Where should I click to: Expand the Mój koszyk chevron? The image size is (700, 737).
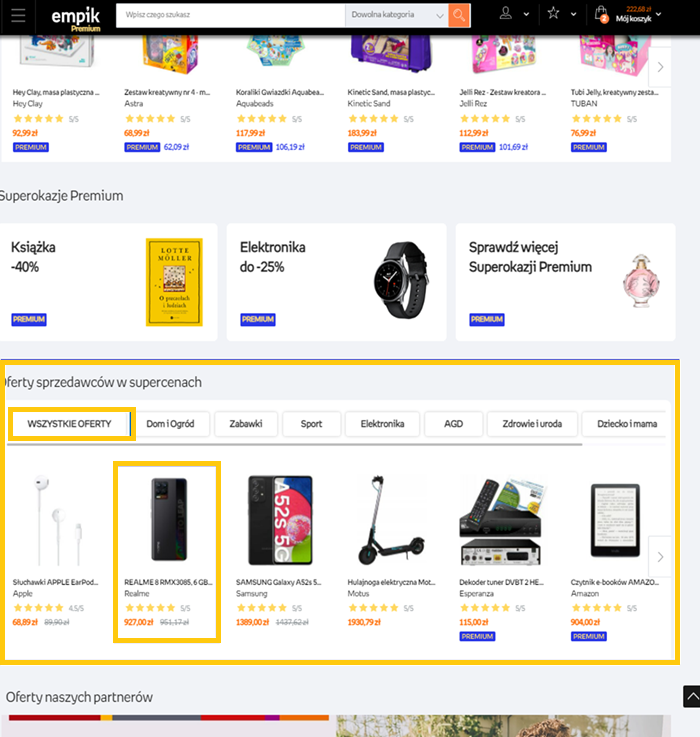tap(659, 14)
